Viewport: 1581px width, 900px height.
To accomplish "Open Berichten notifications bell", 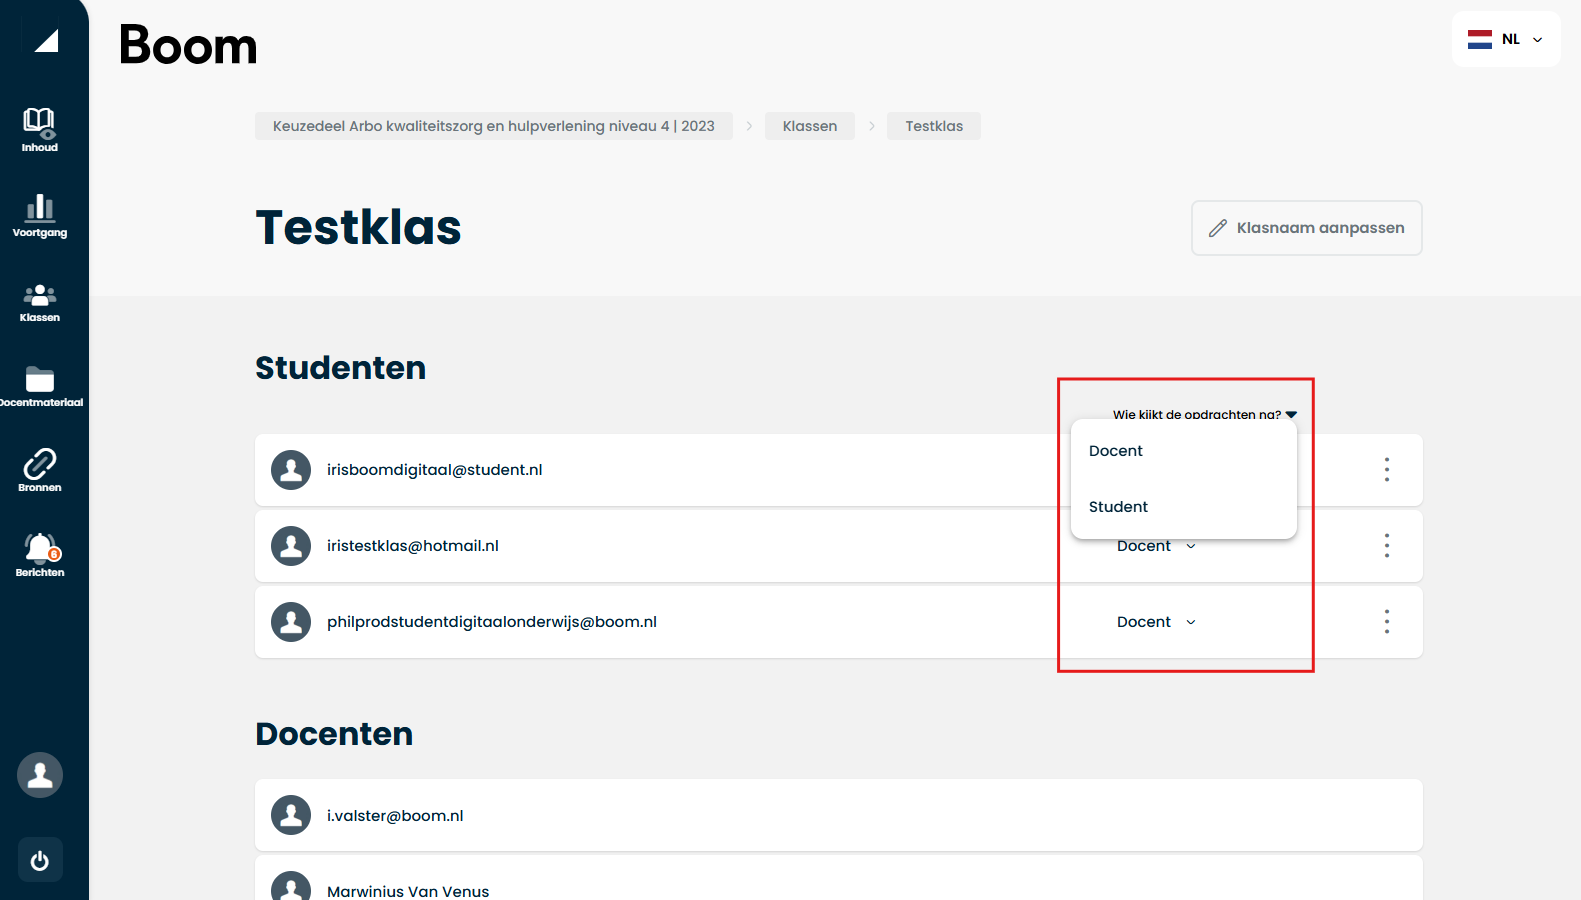I will point(40,555).
